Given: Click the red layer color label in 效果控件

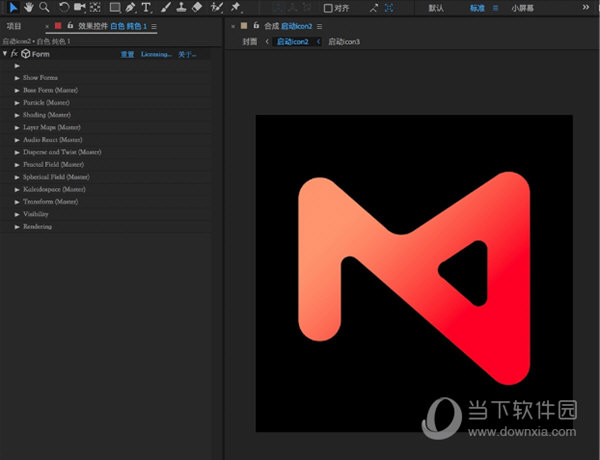Looking at the screenshot, I should click(58, 26).
